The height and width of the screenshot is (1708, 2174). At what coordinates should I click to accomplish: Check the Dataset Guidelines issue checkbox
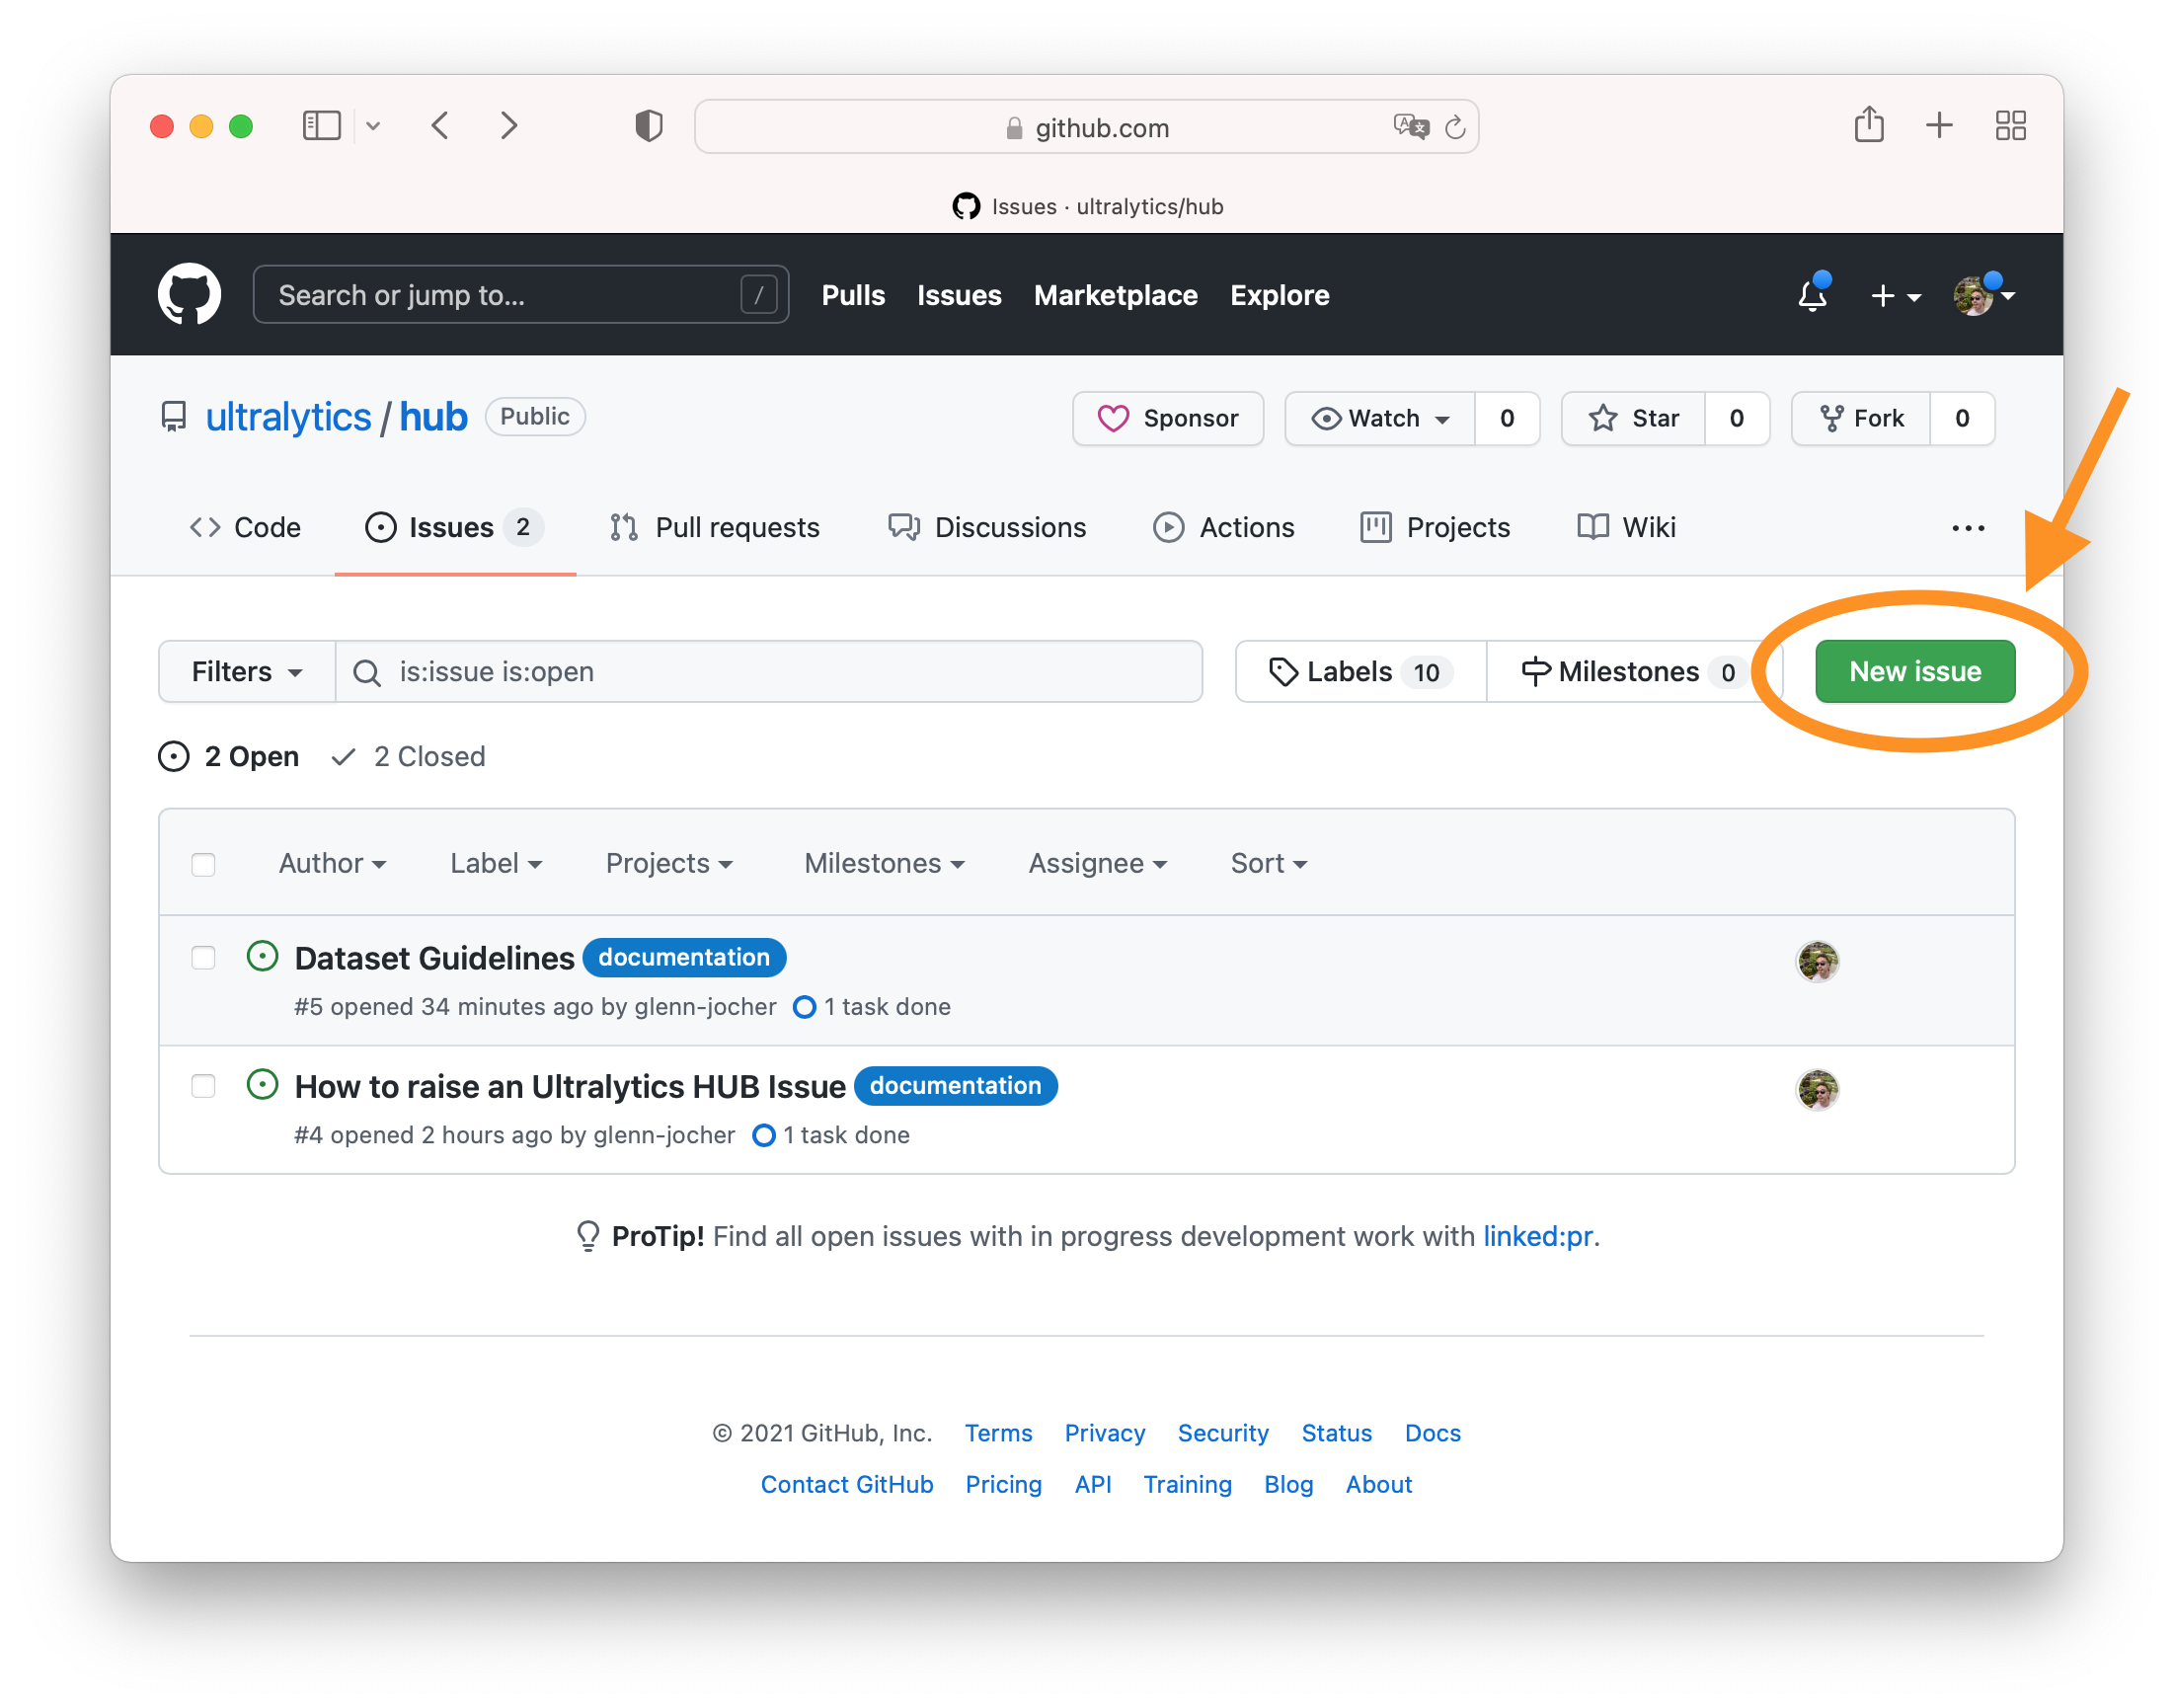tap(203, 958)
